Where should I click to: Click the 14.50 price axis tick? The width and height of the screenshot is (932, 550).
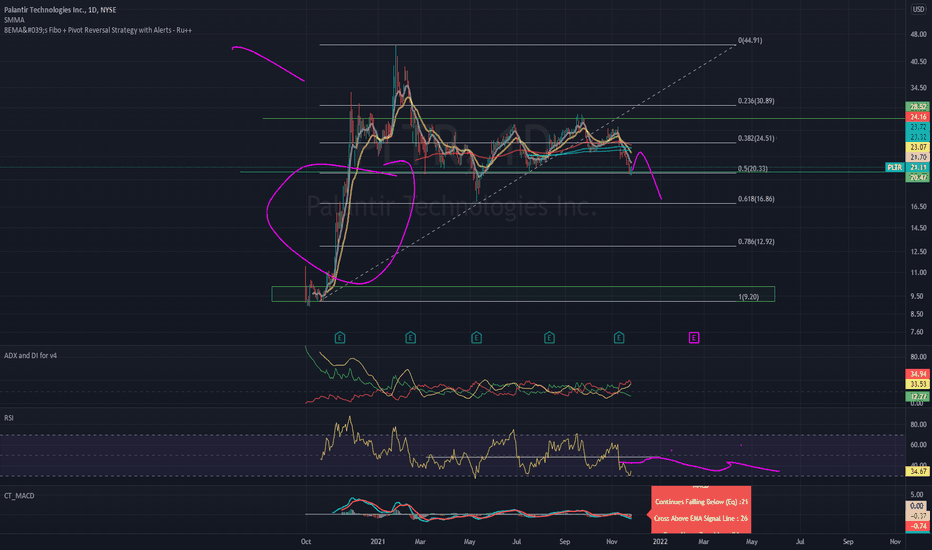click(x=918, y=228)
